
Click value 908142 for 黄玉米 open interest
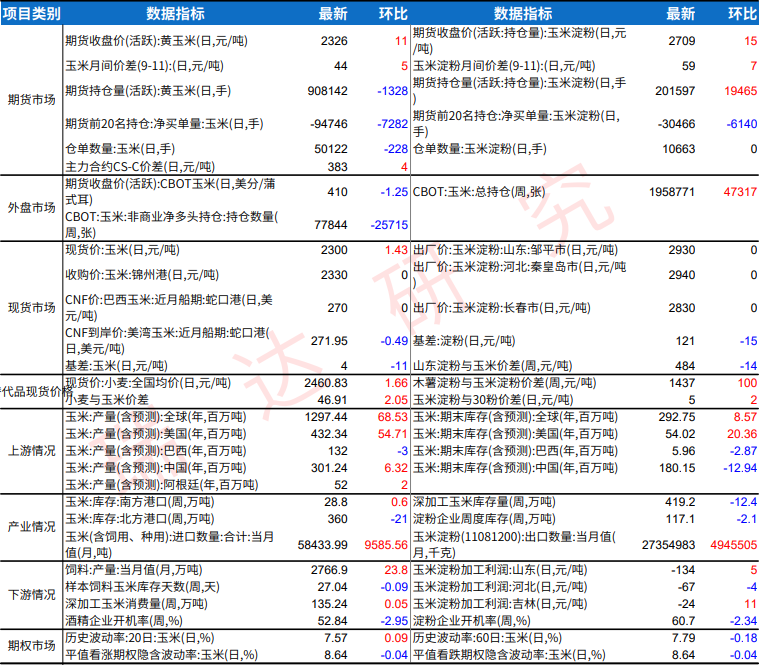pos(327,91)
